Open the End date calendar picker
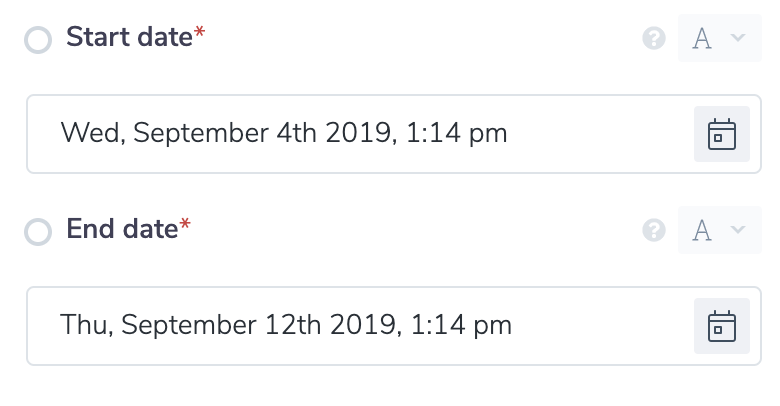 [x=722, y=326]
